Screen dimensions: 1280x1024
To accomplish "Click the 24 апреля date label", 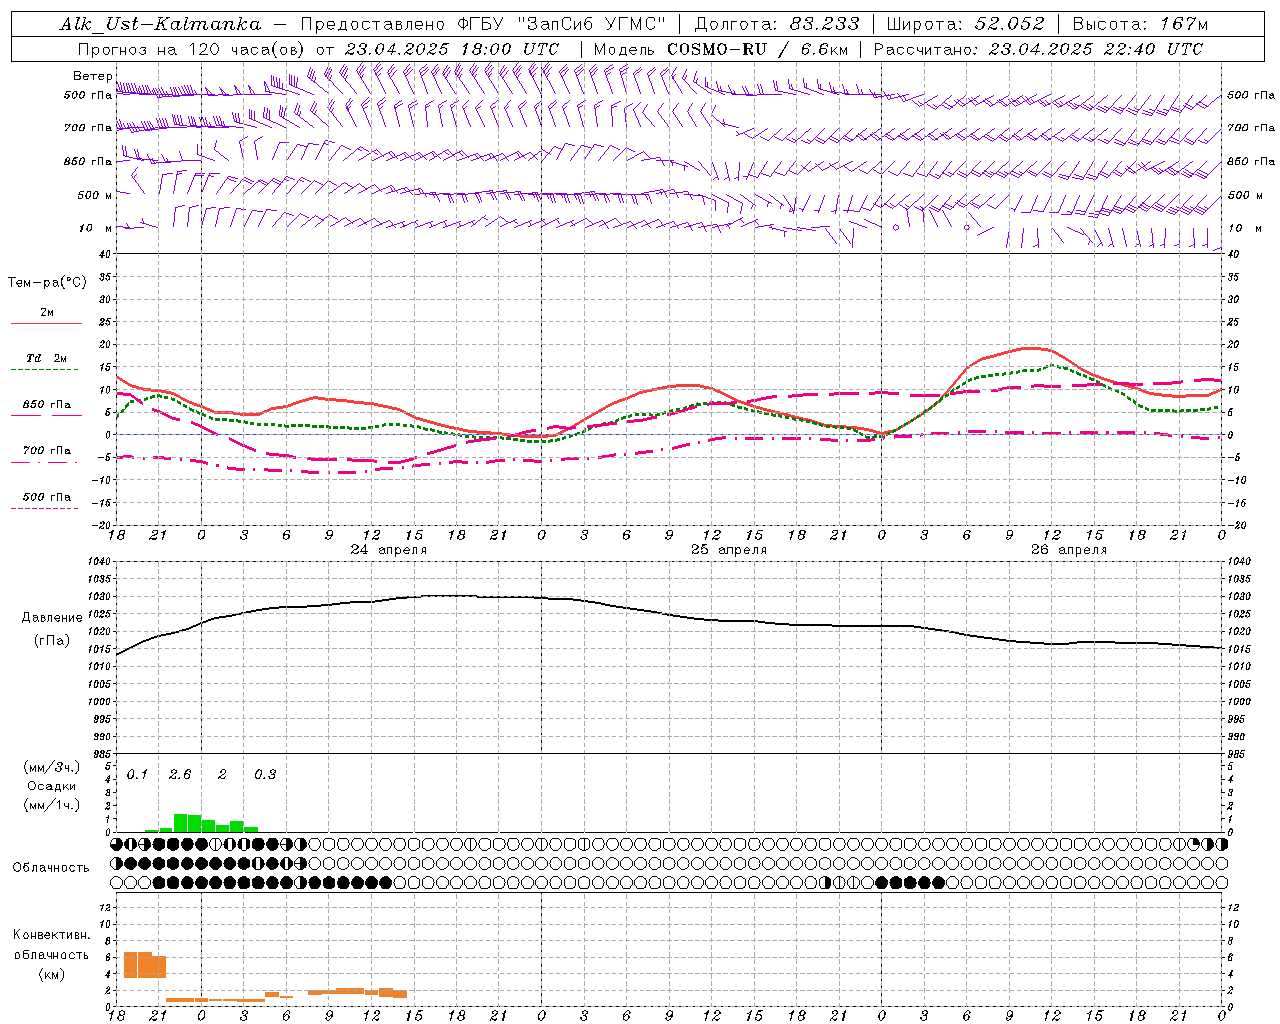I will 388,550.
